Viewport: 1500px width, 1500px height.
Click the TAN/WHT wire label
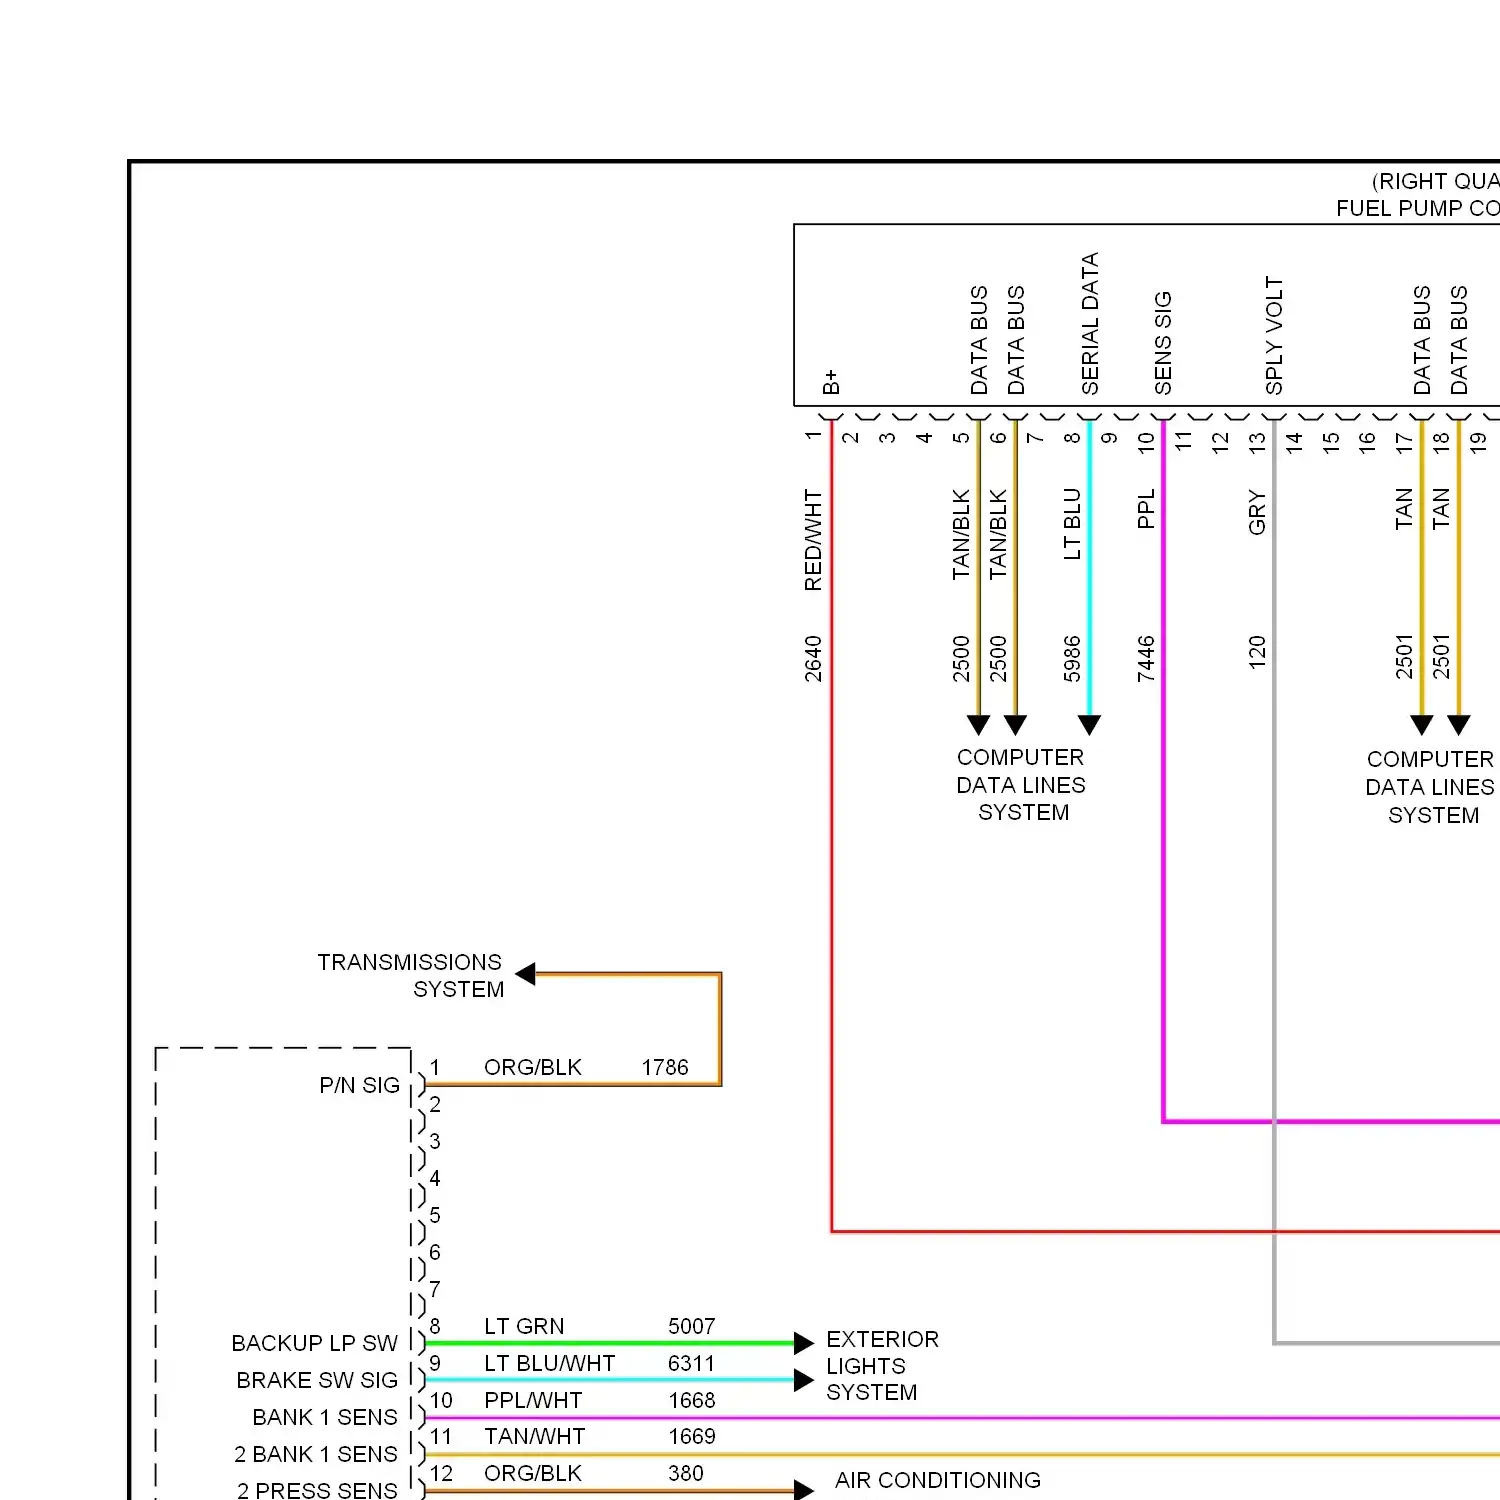coord(535,1436)
